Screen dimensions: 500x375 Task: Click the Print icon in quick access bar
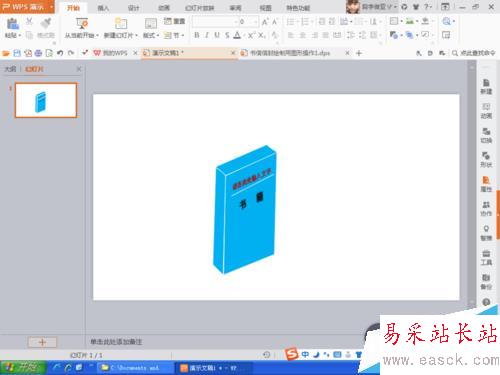point(38,53)
